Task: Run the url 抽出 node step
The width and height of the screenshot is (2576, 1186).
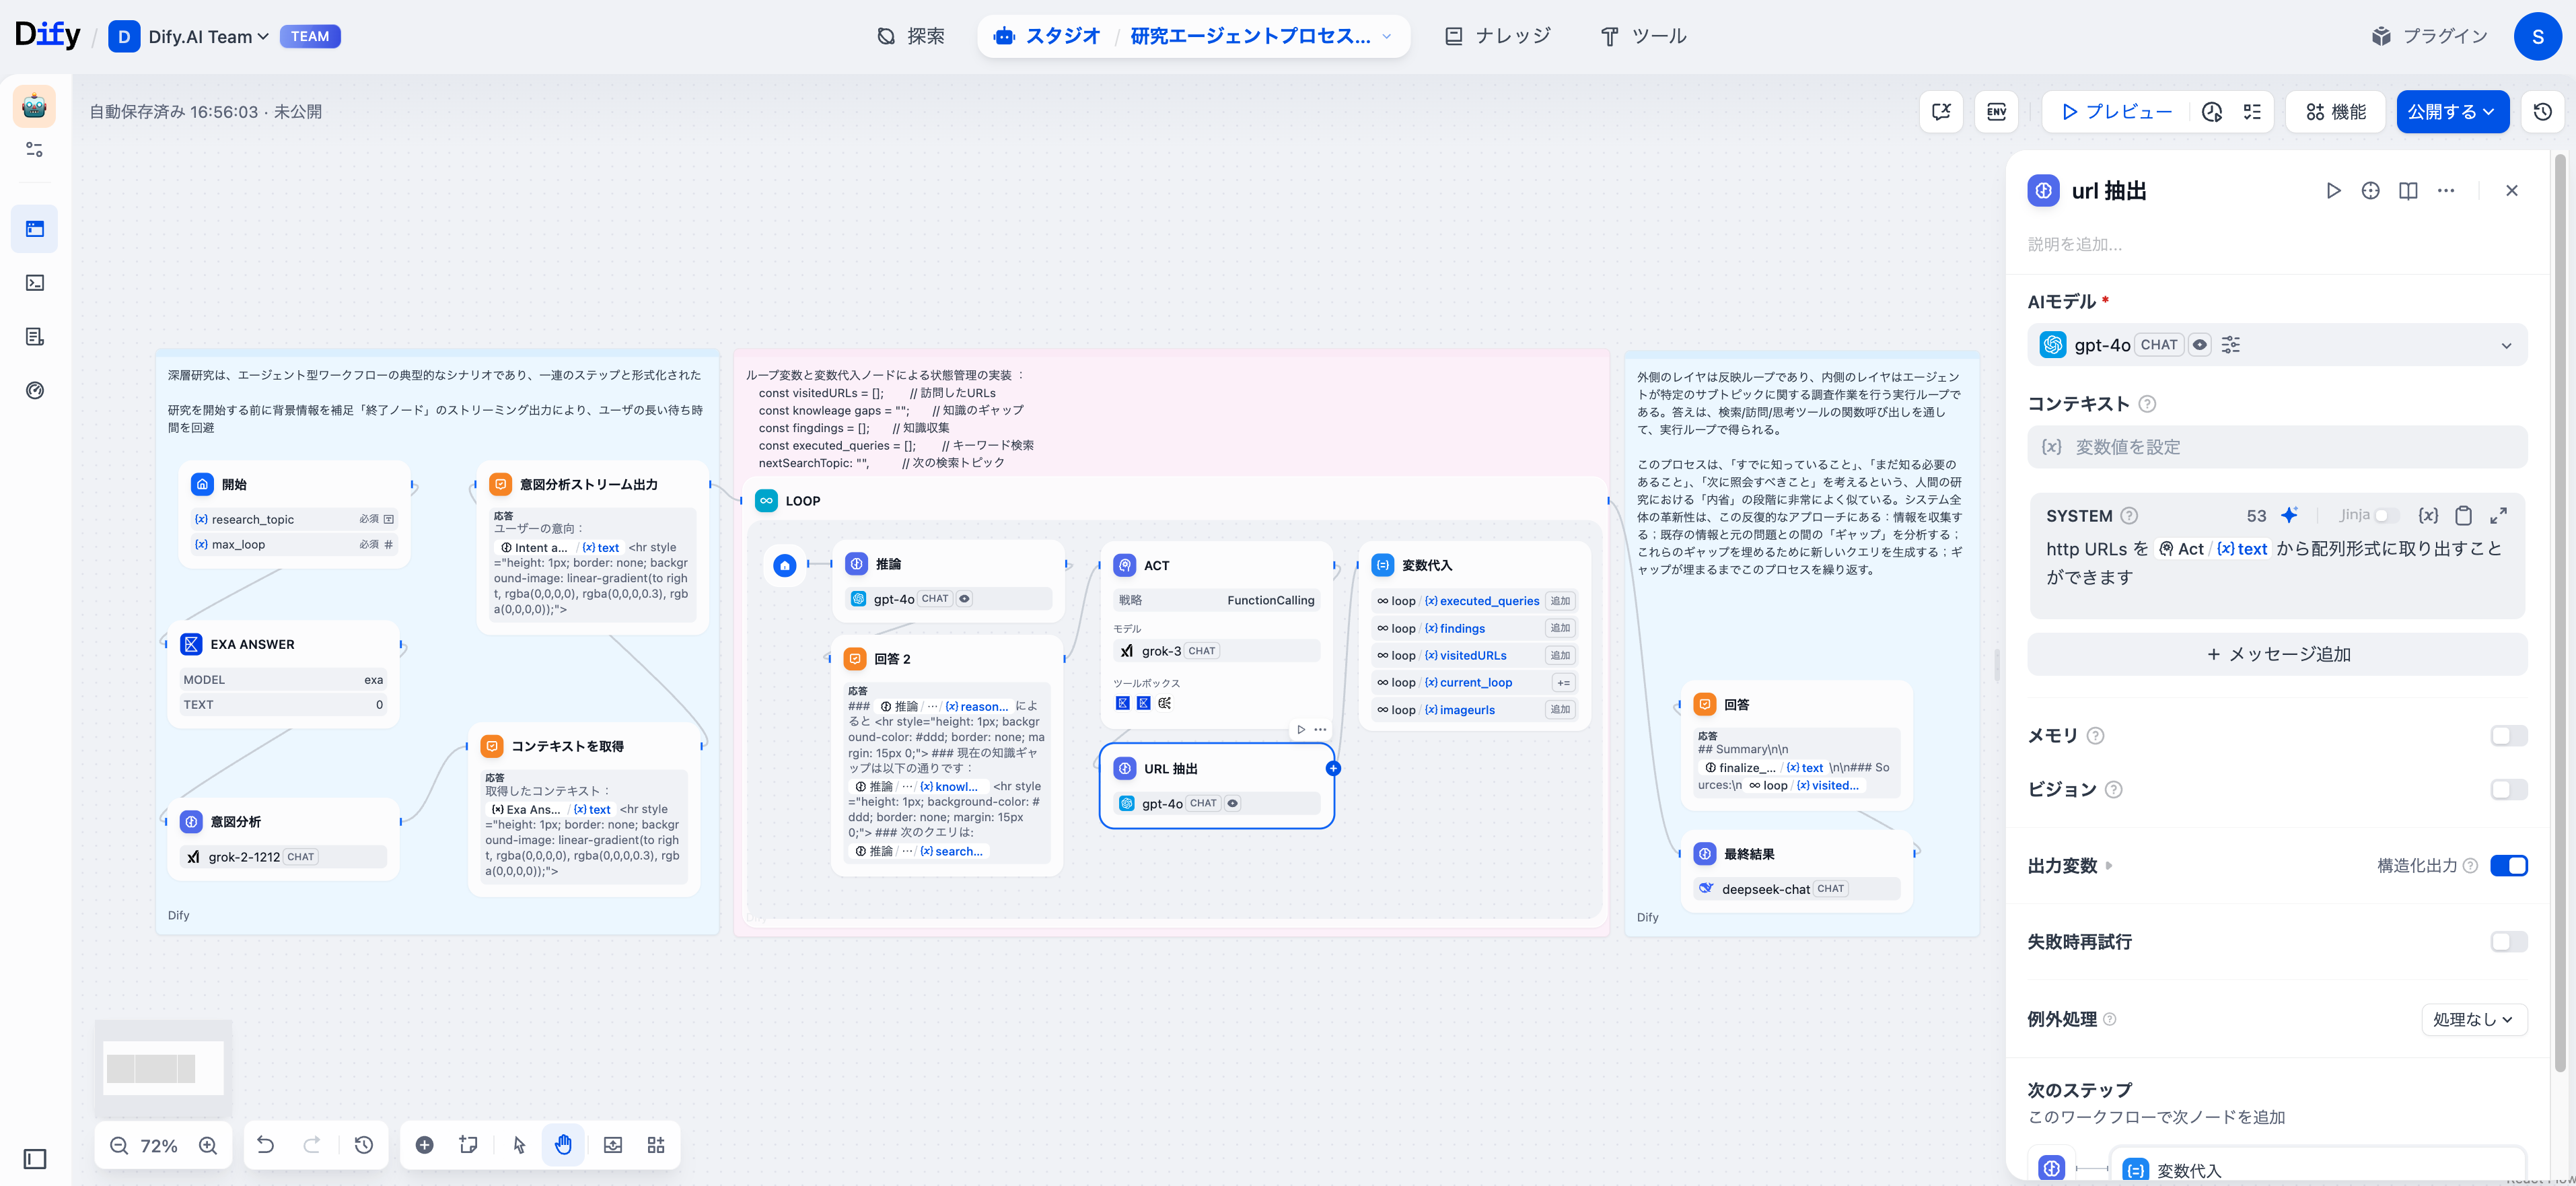Action: [x=2333, y=191]
